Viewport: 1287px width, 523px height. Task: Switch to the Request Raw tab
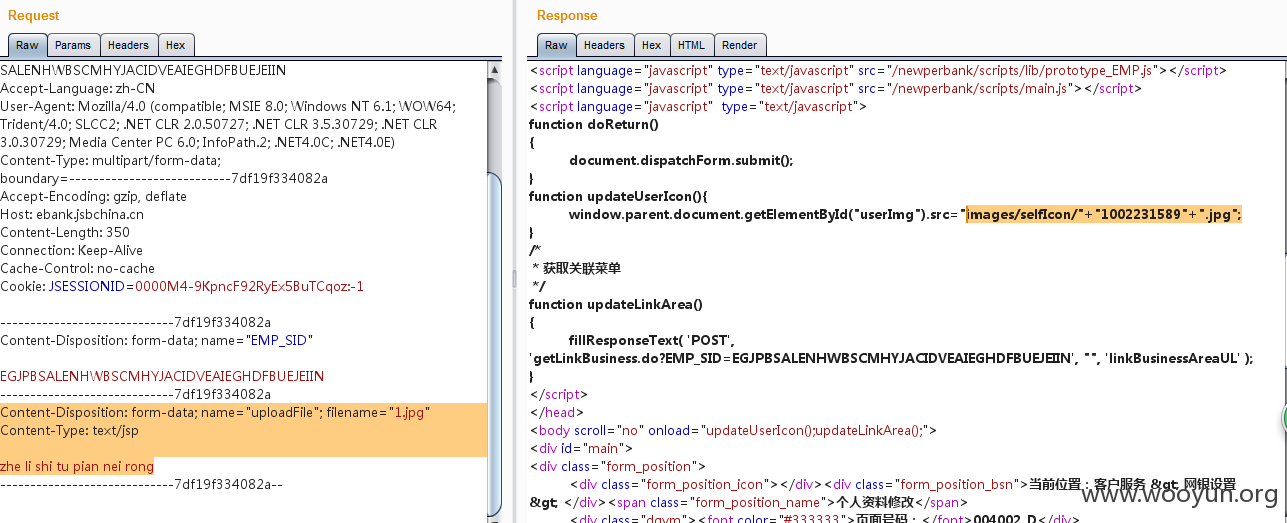tap(27, 45)
